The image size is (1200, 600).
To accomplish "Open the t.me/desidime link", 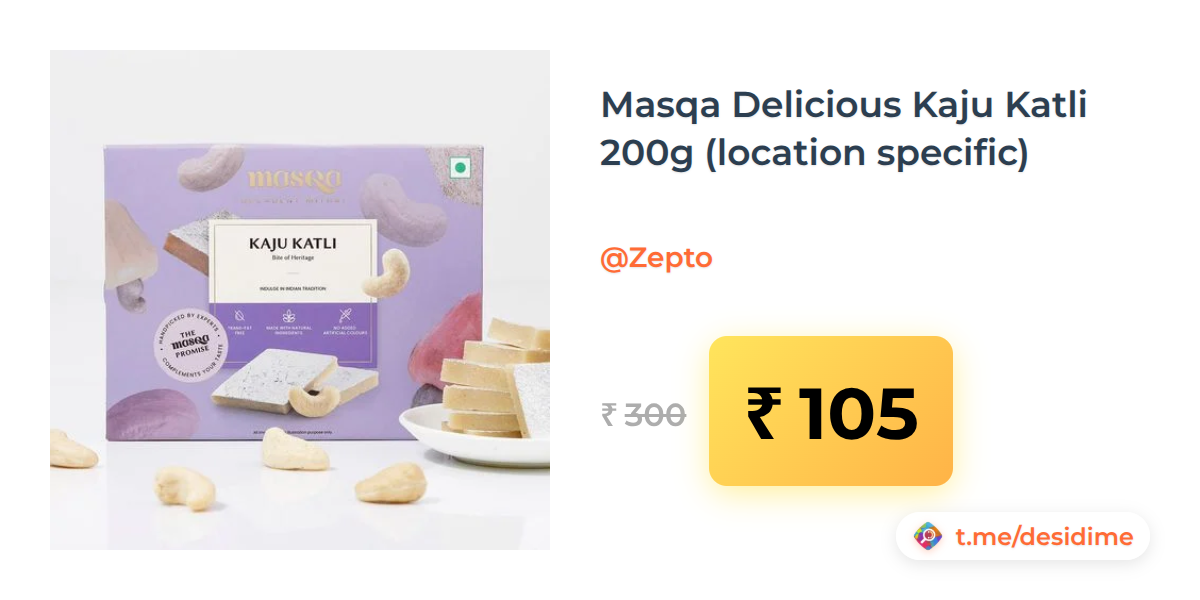I will [1044, 537].
